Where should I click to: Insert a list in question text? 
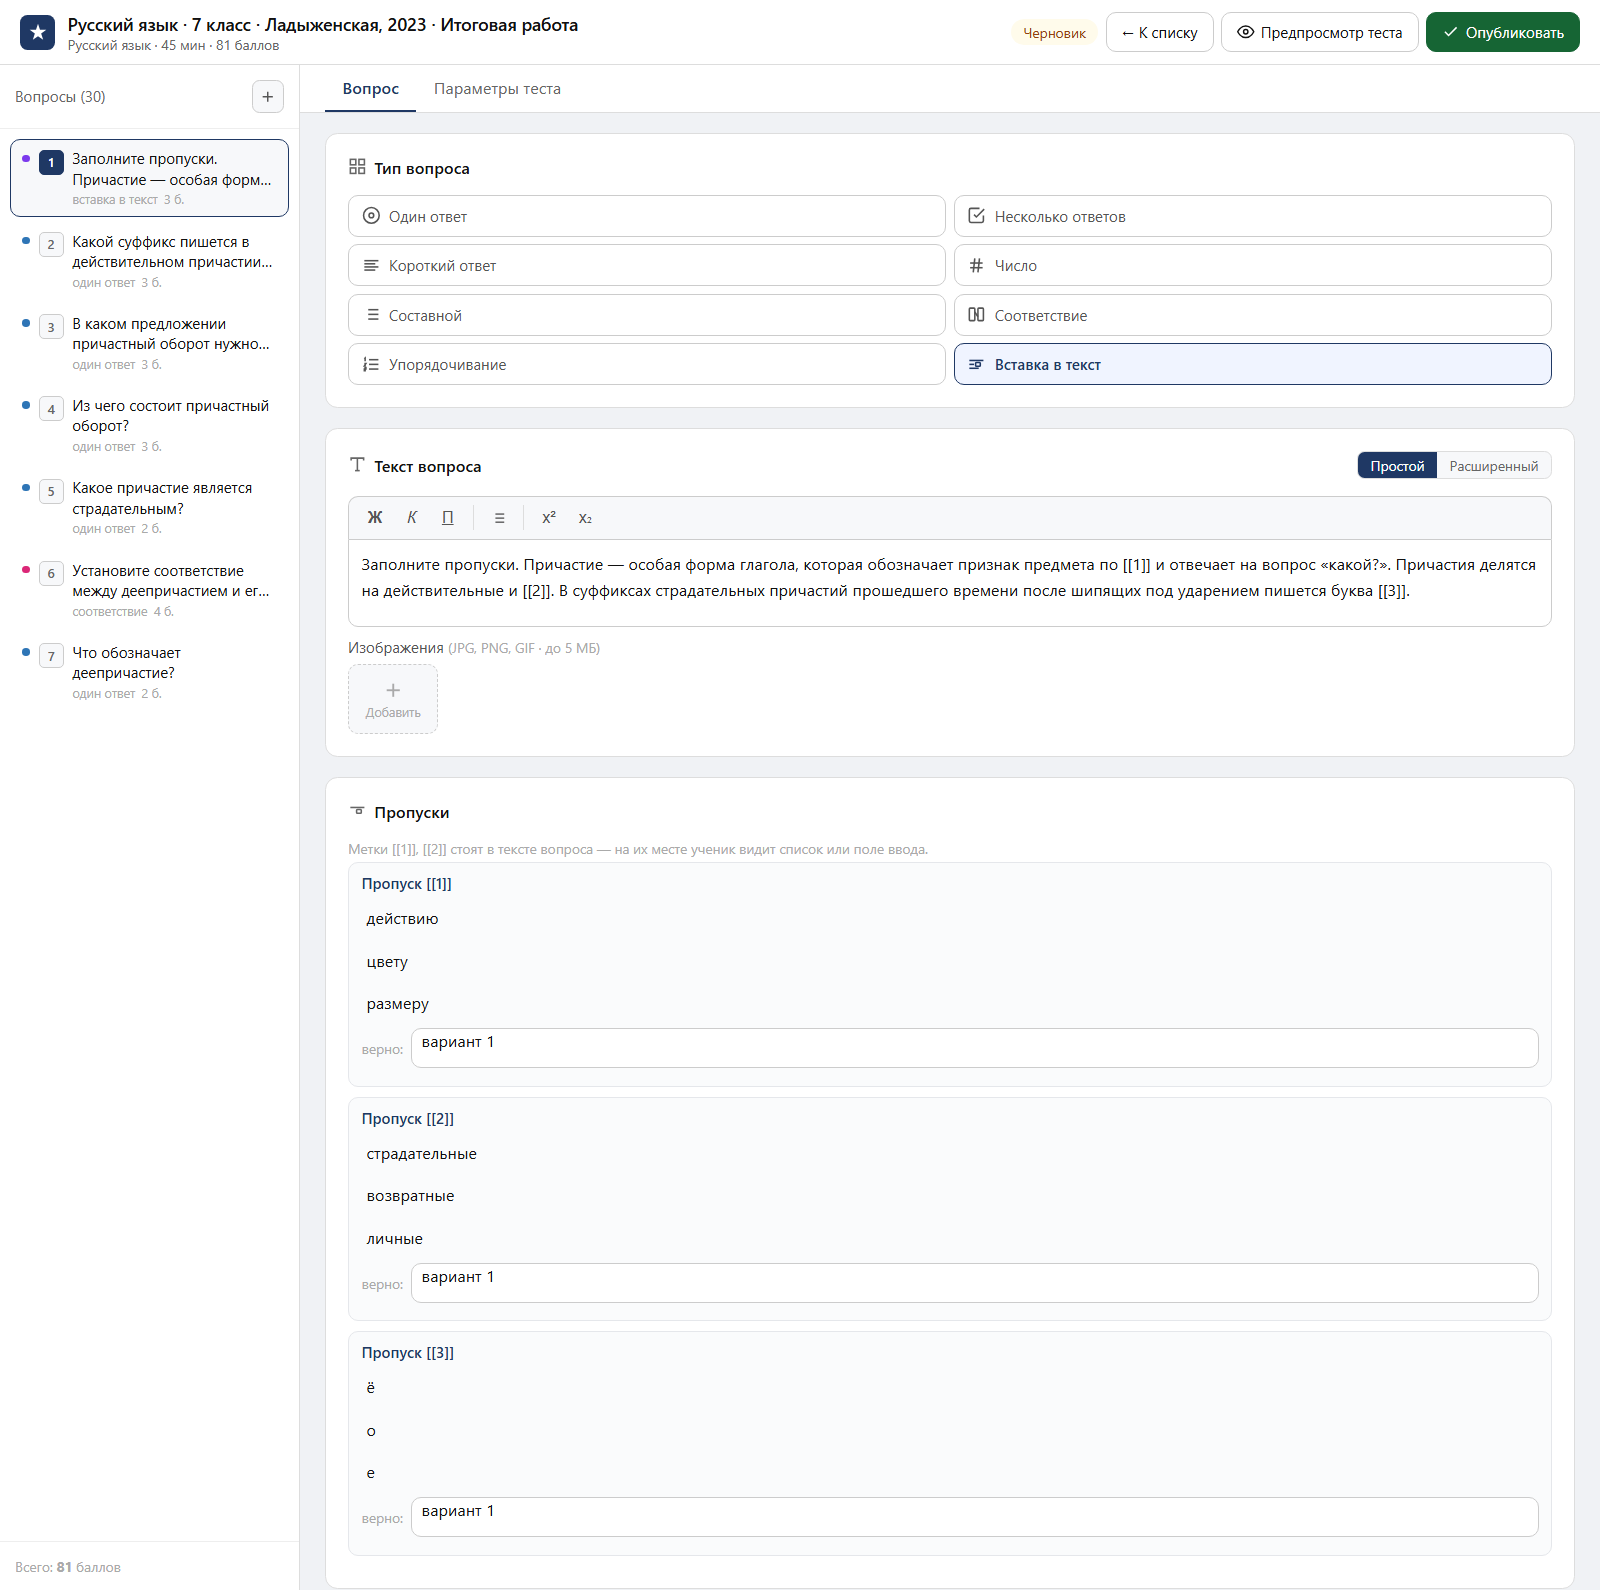pos(500,518)
